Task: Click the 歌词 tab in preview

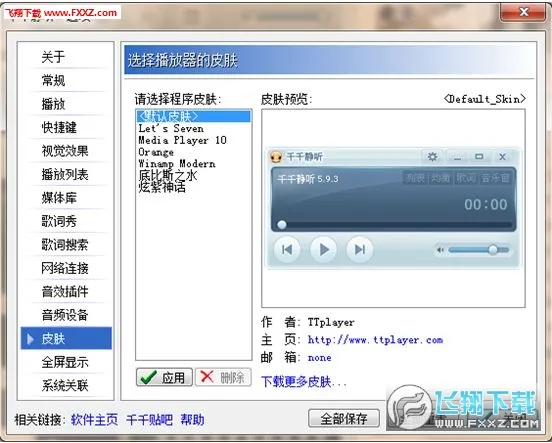Action: pos(466,178)
